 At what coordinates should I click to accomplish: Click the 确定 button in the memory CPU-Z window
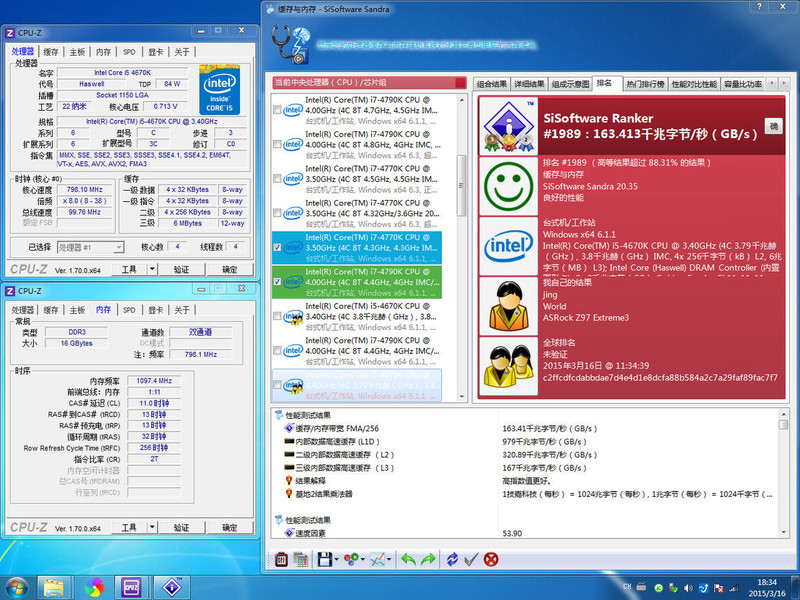pos(230,527)
